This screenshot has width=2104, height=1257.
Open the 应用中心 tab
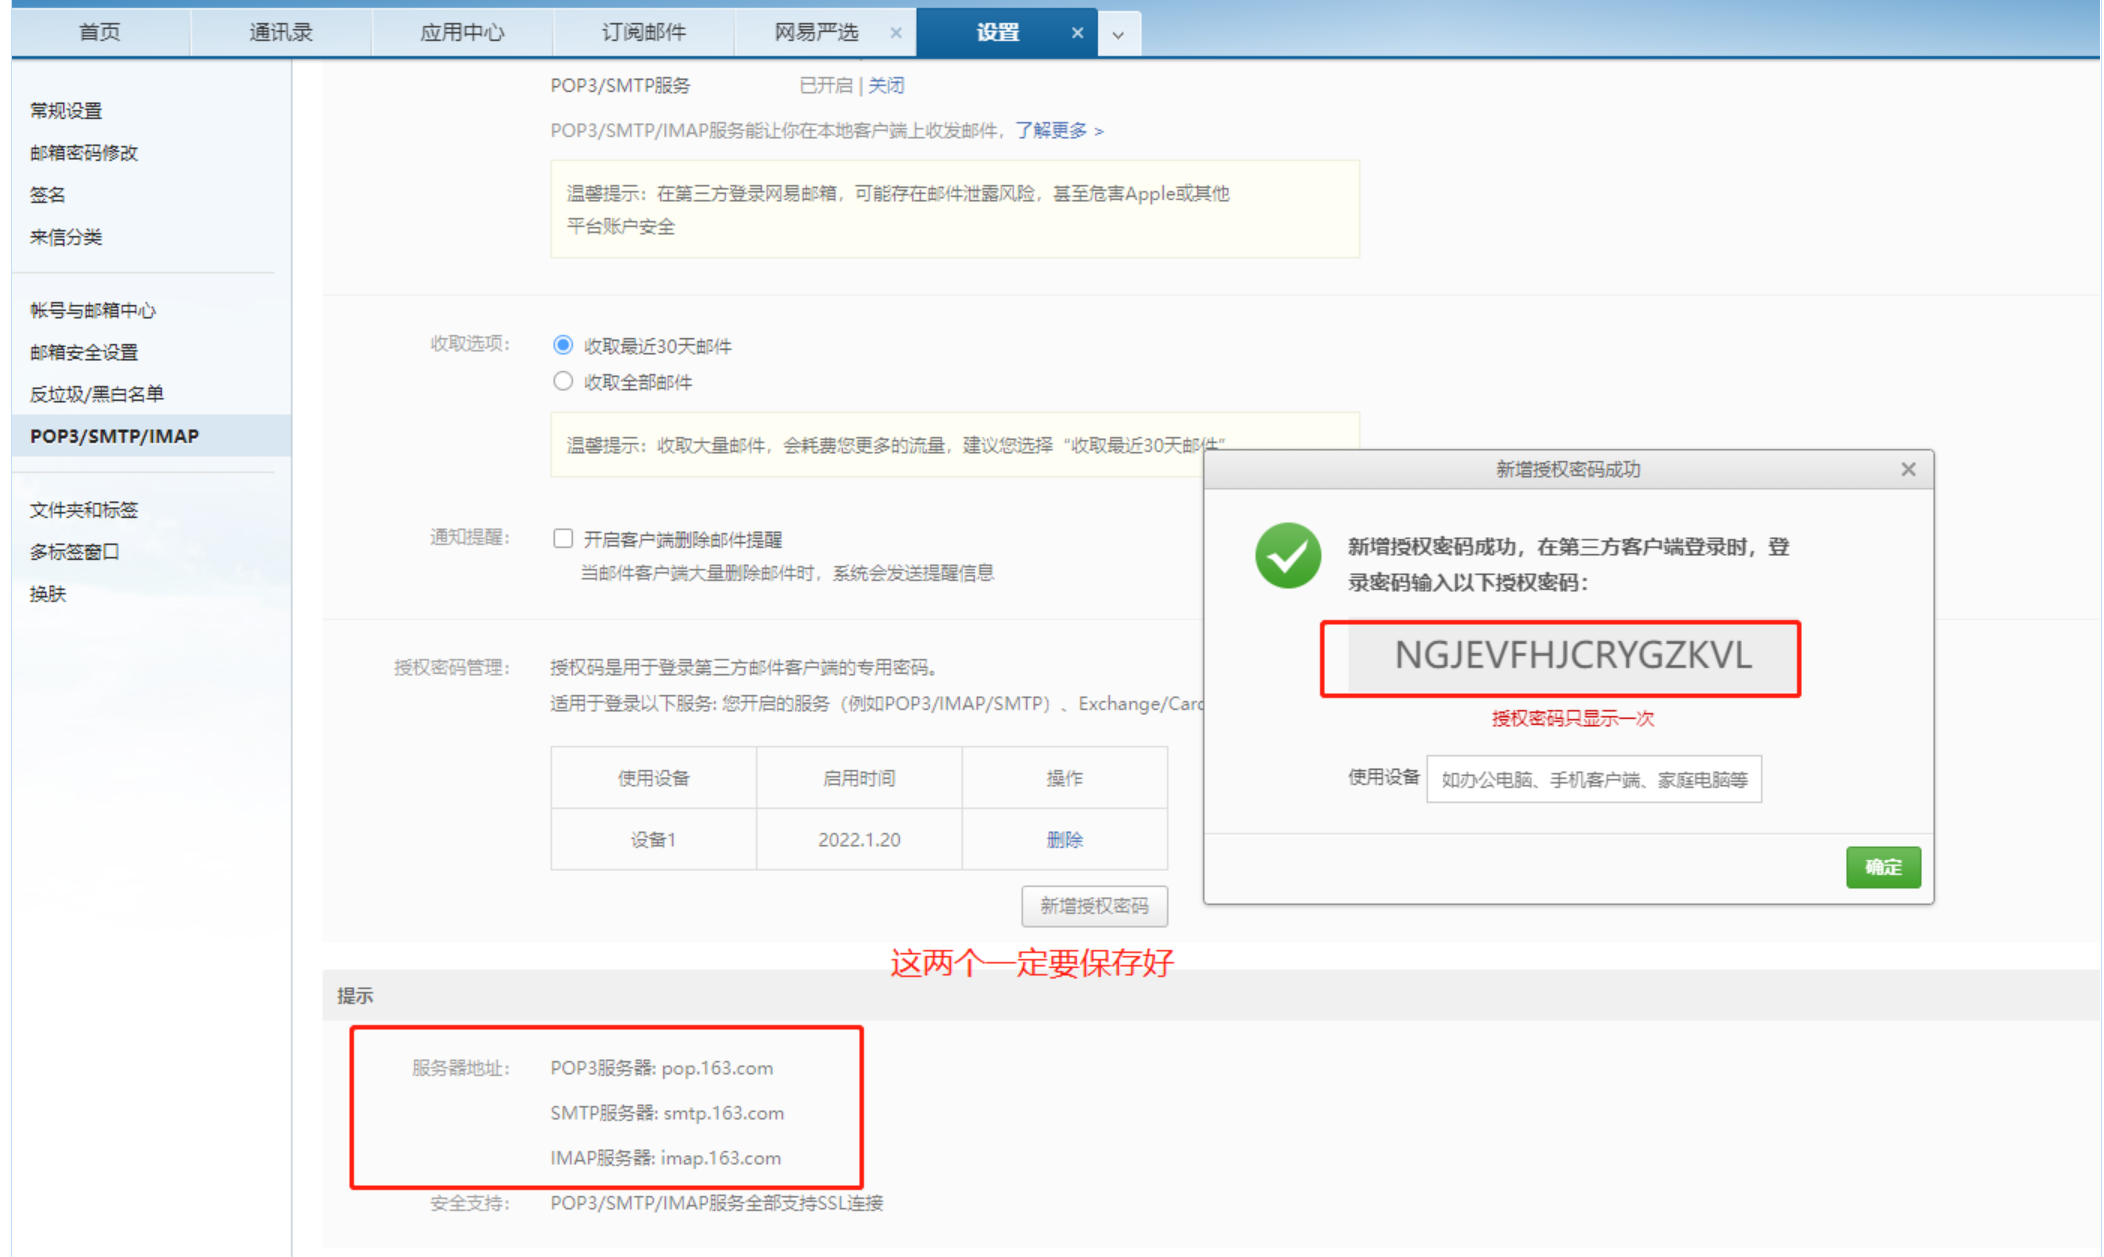click(461, 32)
